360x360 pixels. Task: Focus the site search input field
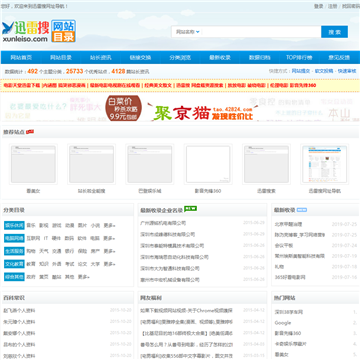(261, 32)
